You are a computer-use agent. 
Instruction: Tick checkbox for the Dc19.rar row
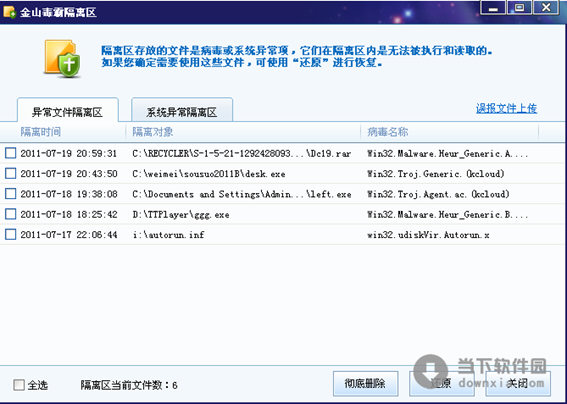point(10,153)
